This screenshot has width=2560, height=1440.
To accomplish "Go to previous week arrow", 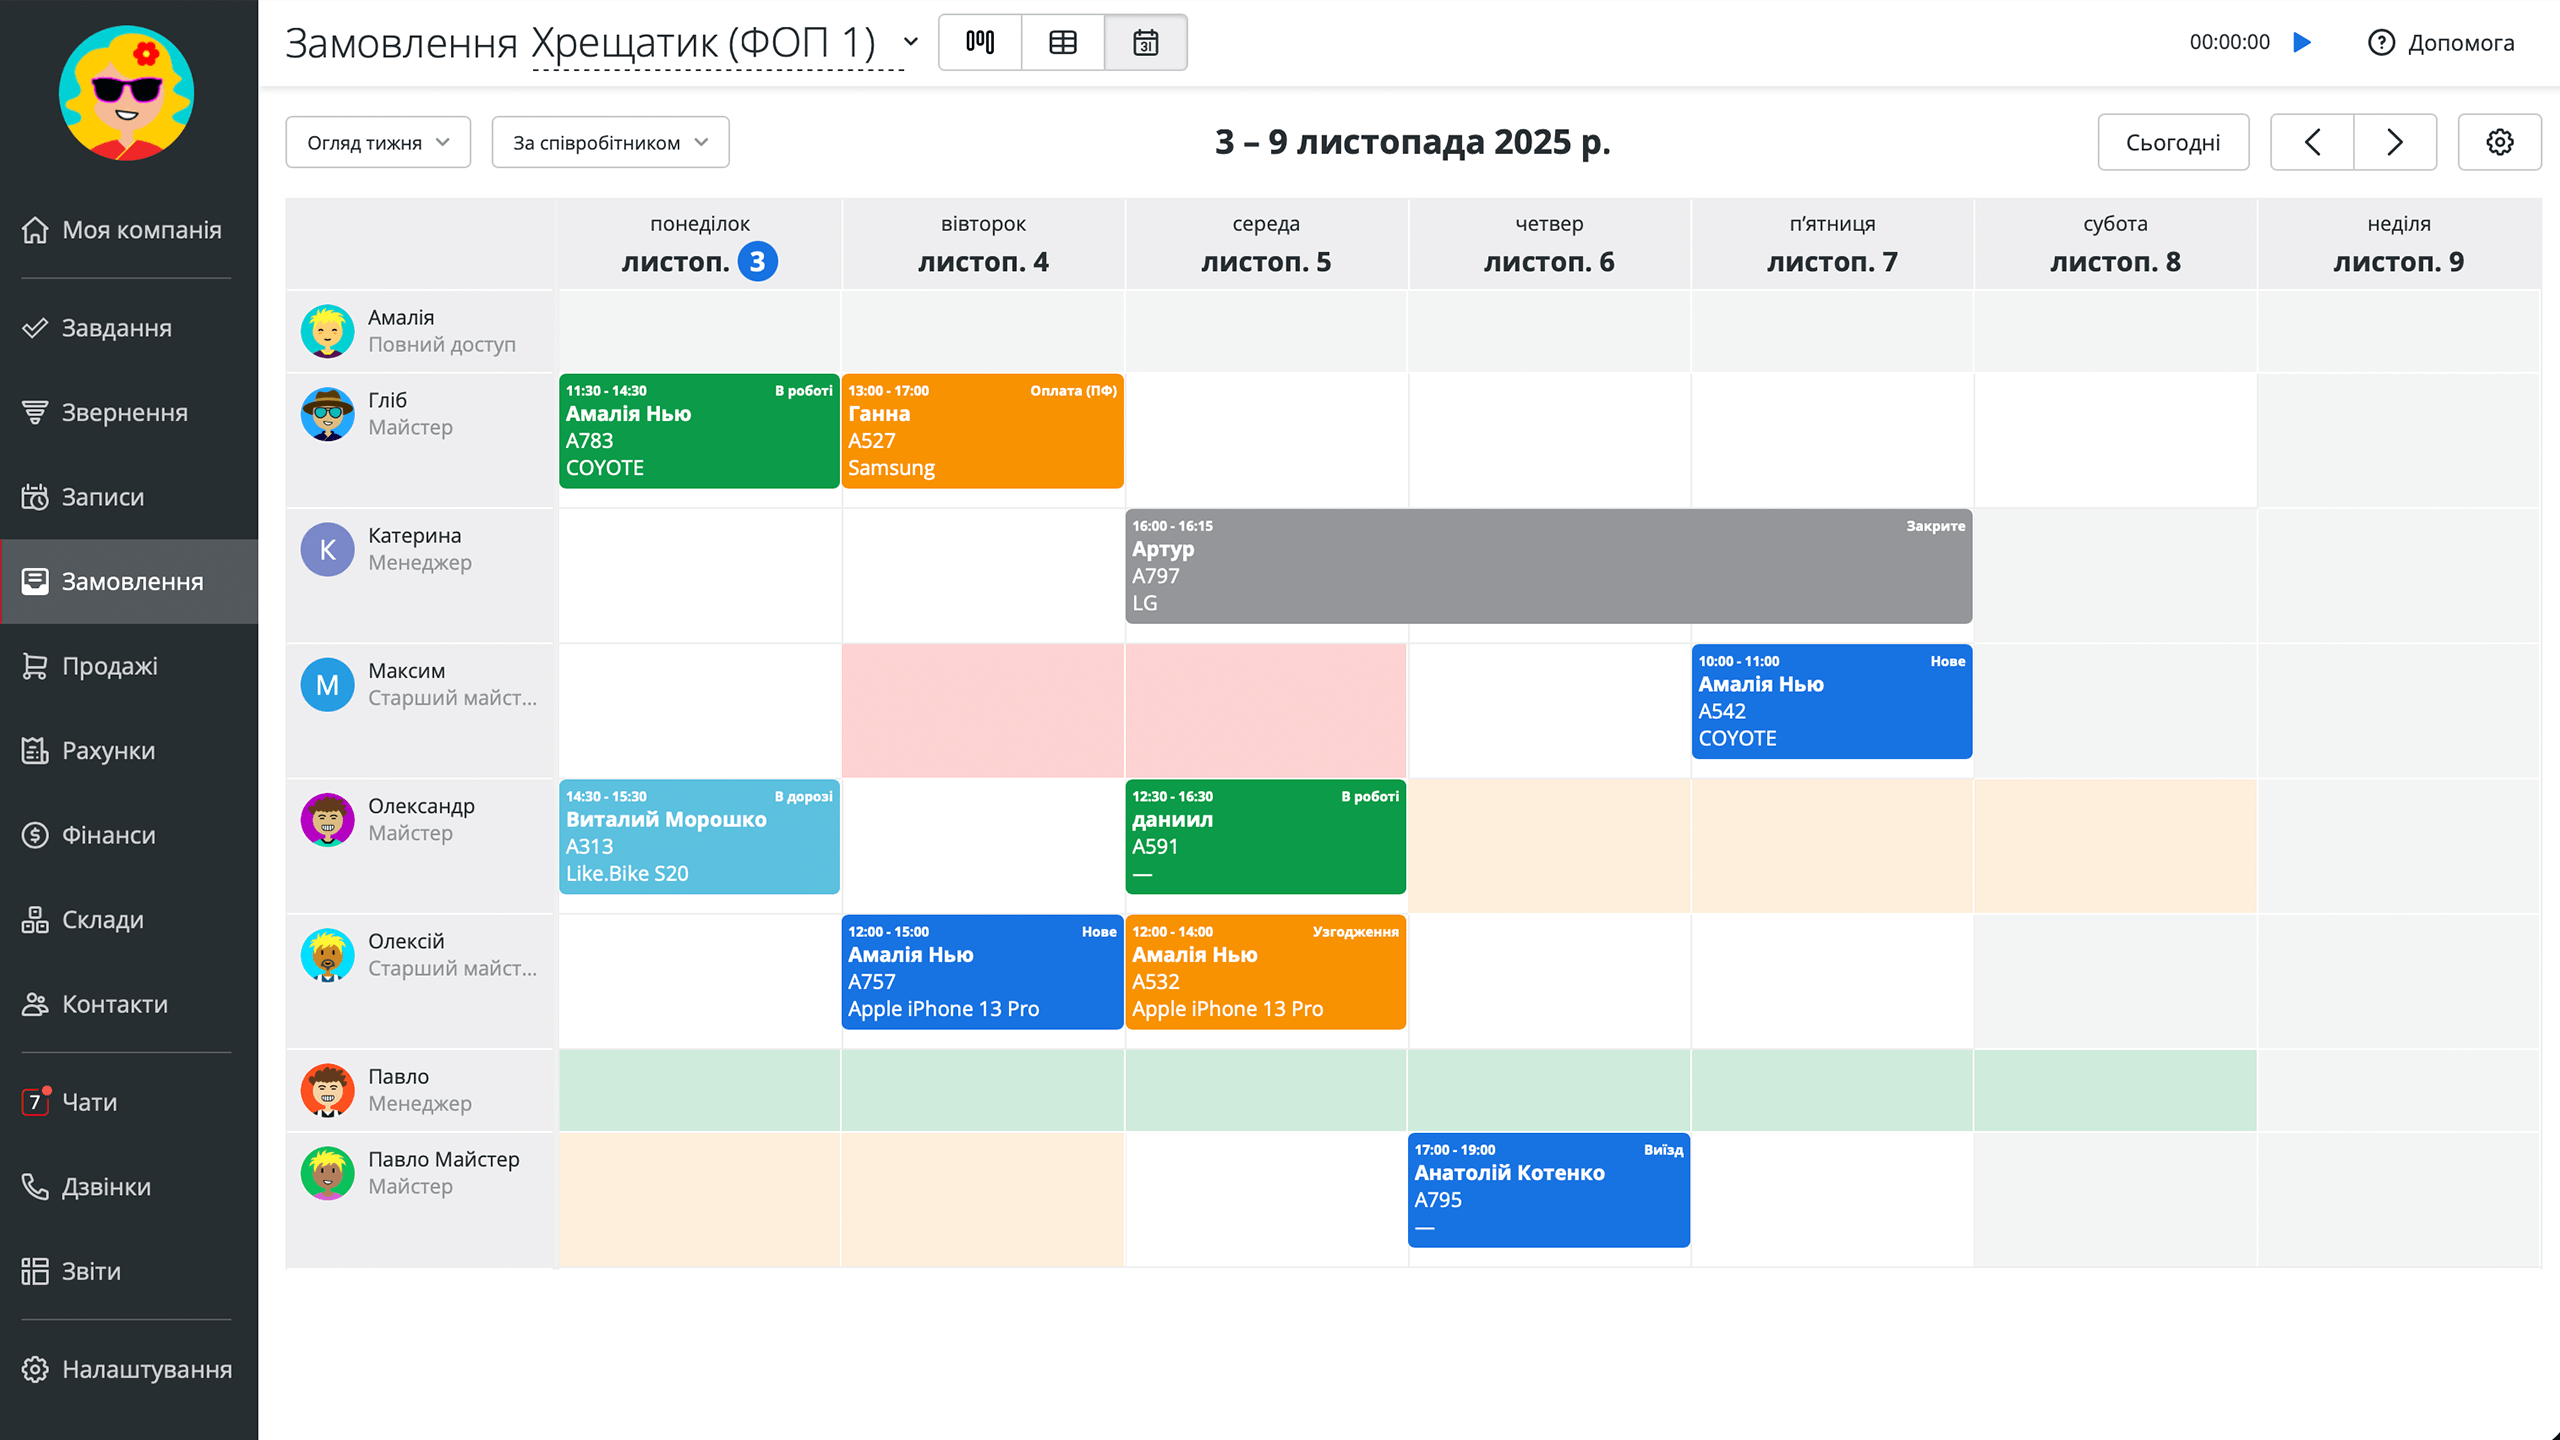I will 2312,142.
